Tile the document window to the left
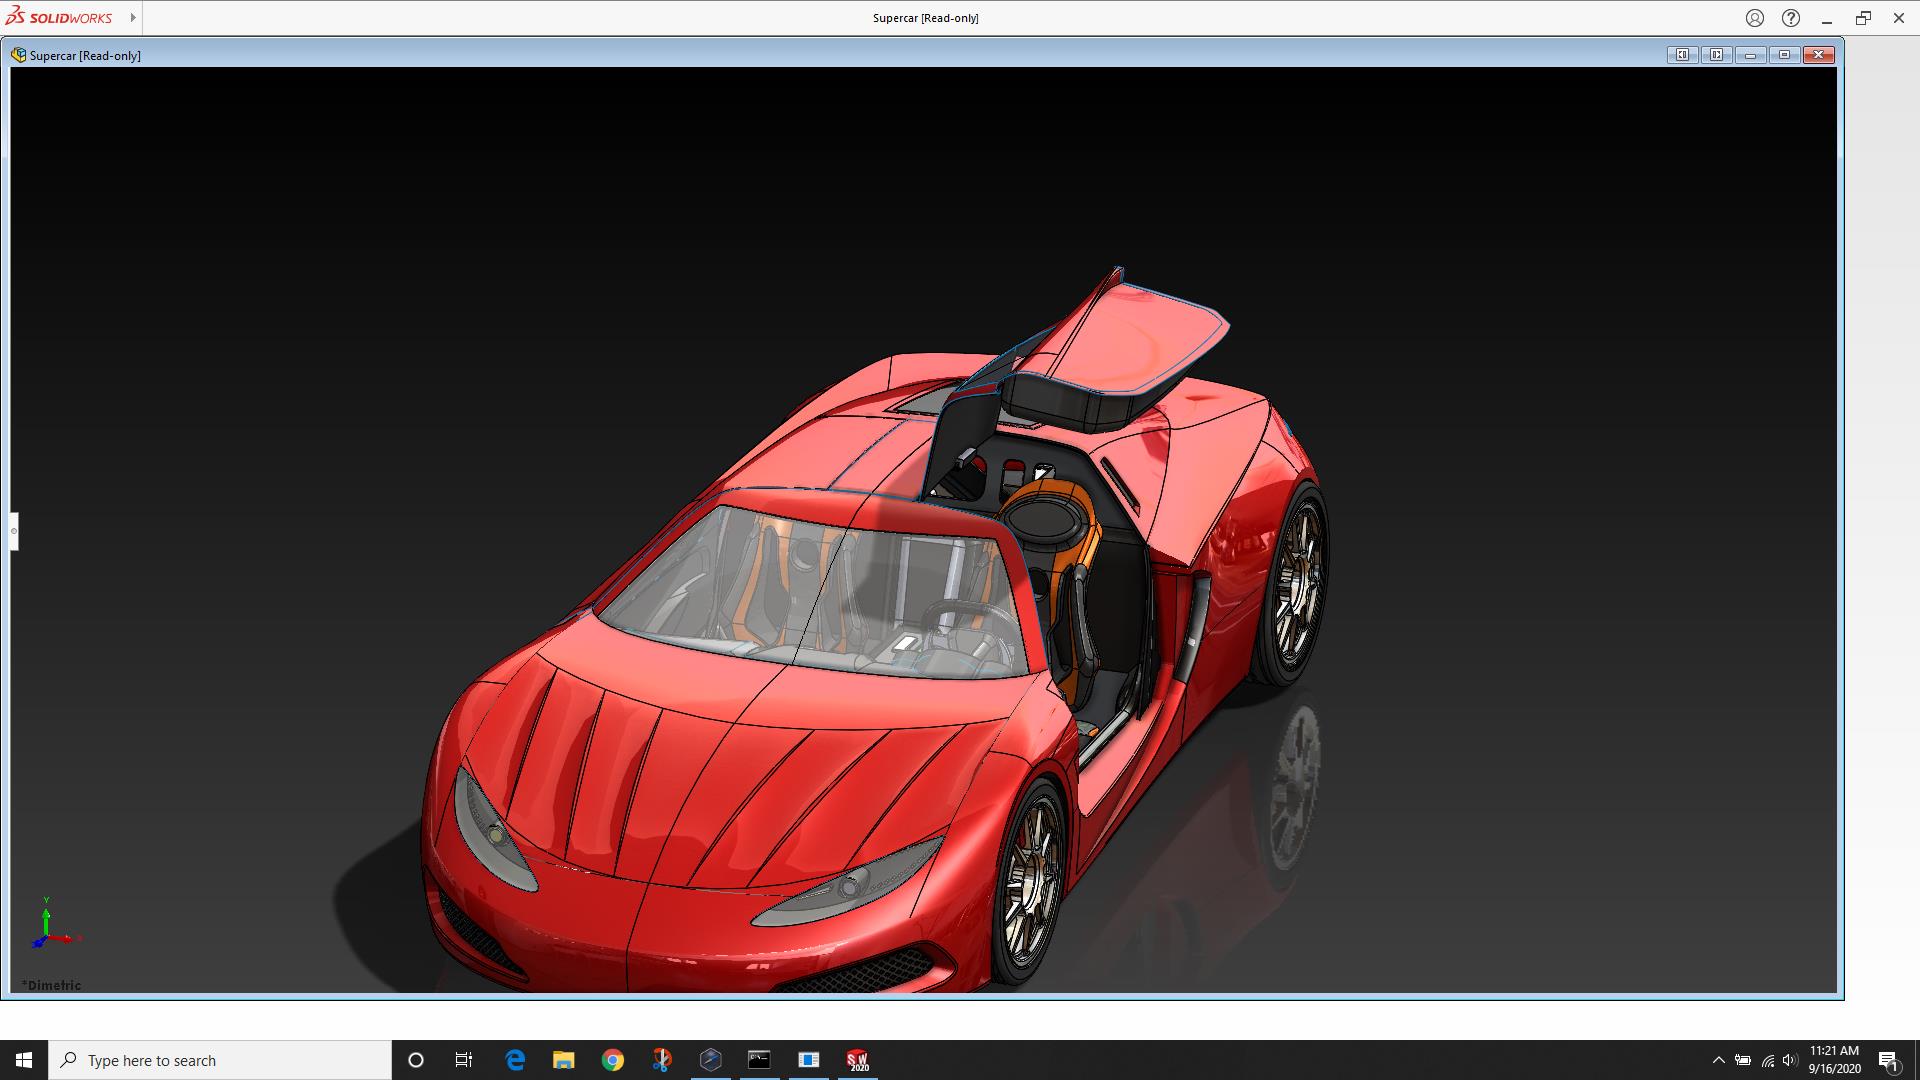This screenshot has height=1080, width=1920. [1682, 55]
